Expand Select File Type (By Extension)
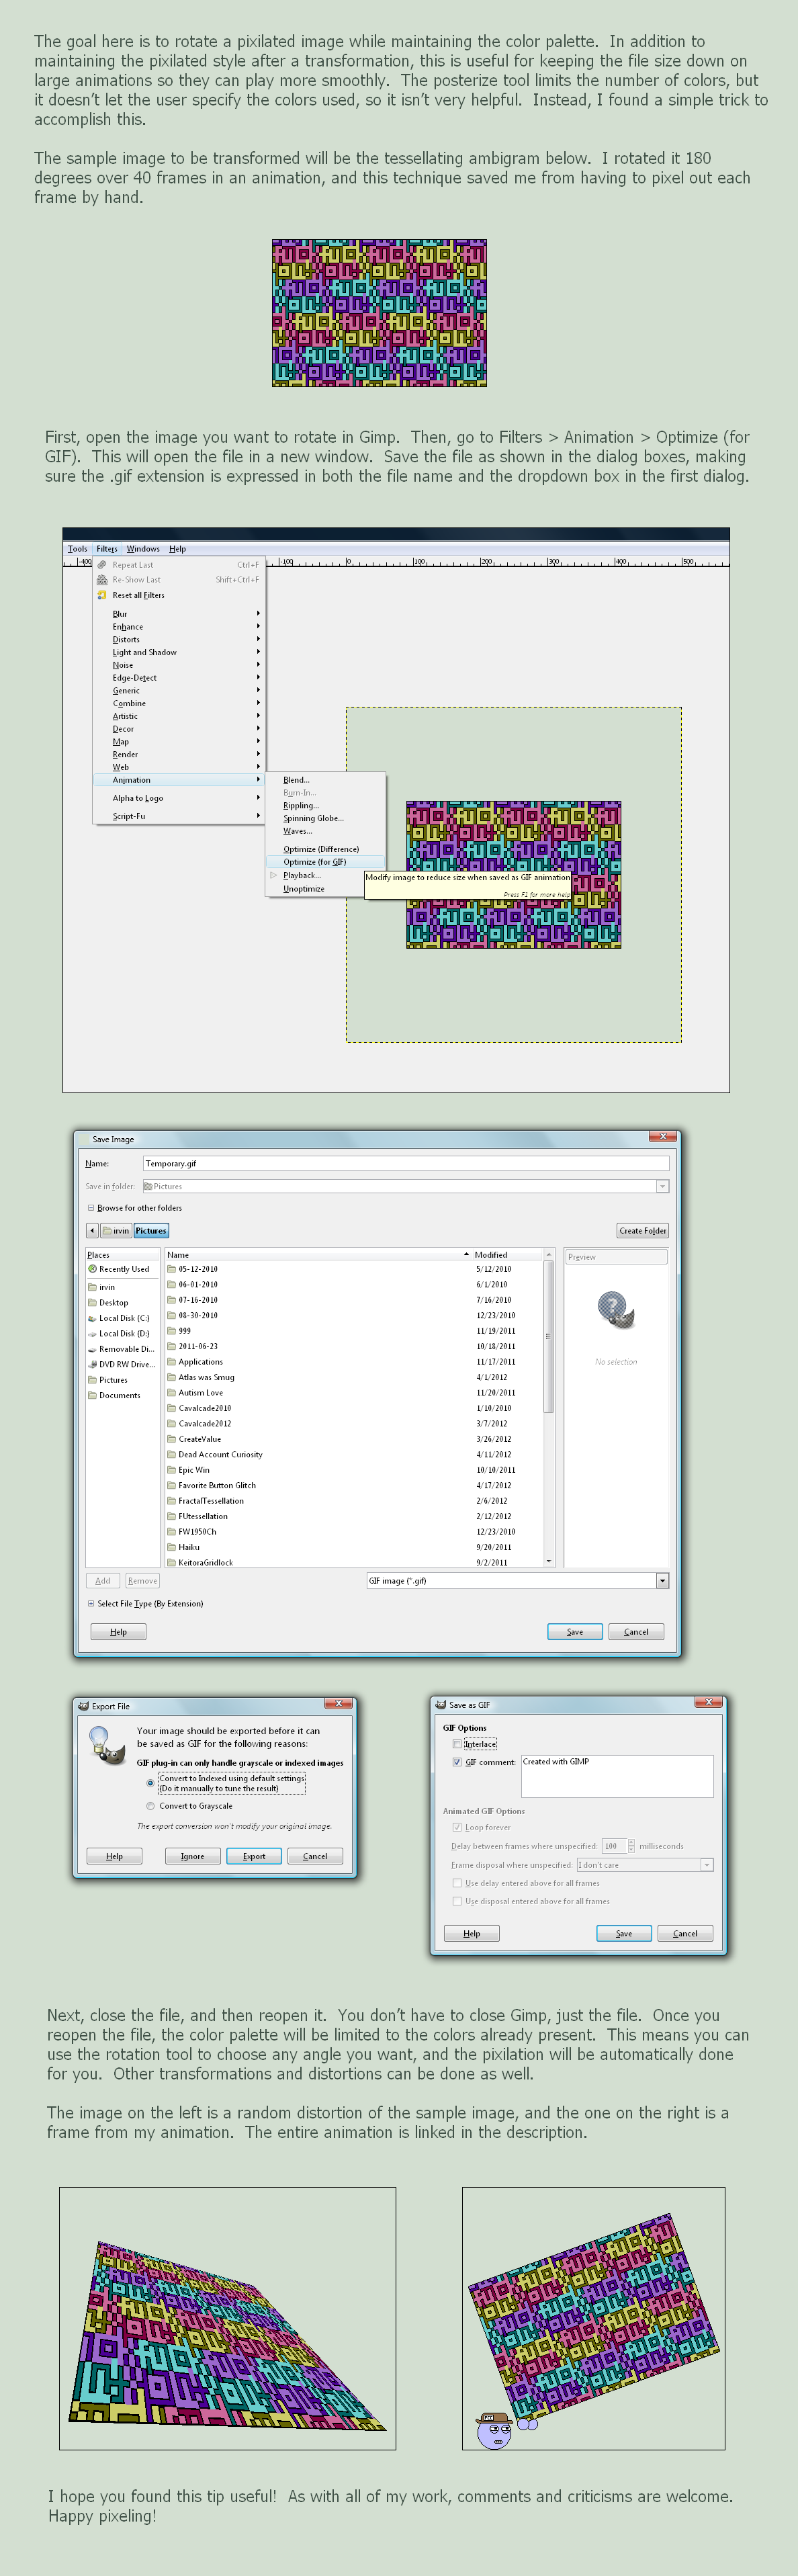 [x=91, y=1603]
